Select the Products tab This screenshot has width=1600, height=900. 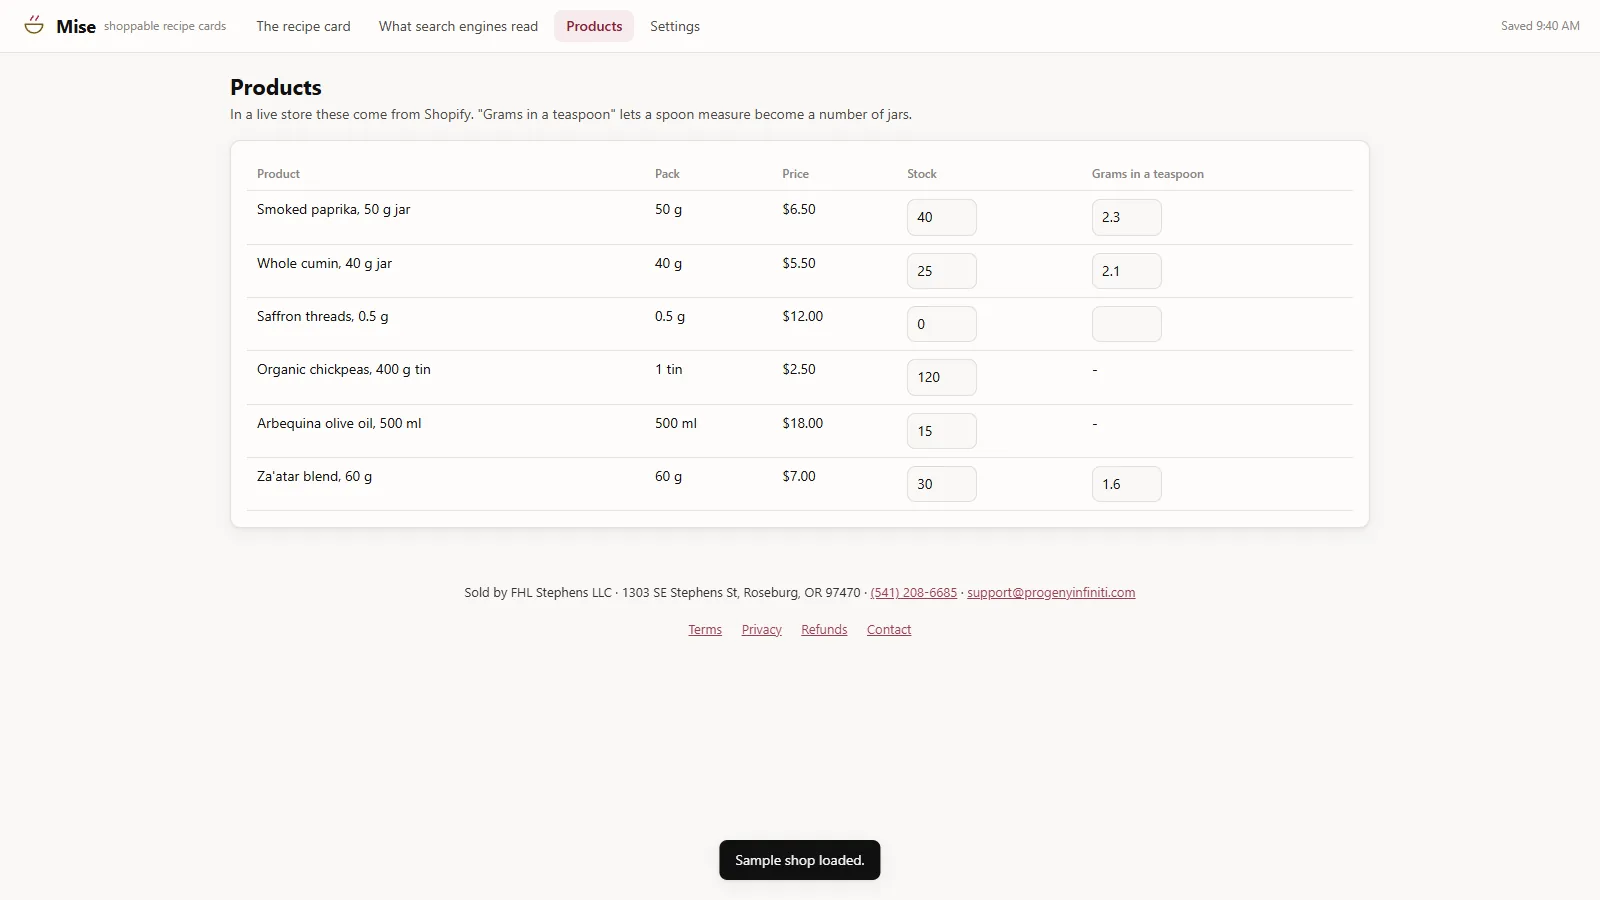[x=594, y=26]
